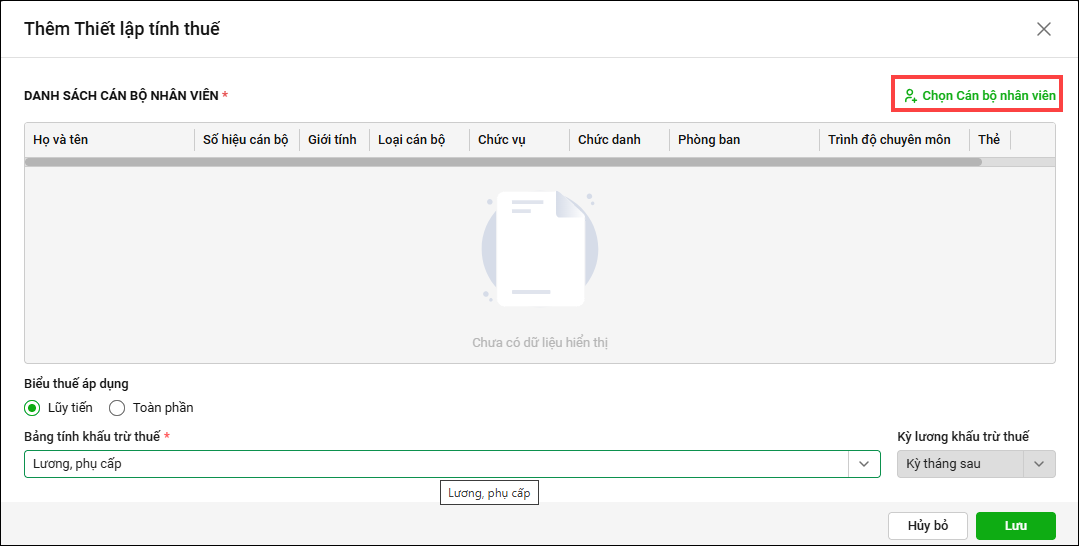
Task: Select the Toàn phần radio button
Action: tap(117, 408)
